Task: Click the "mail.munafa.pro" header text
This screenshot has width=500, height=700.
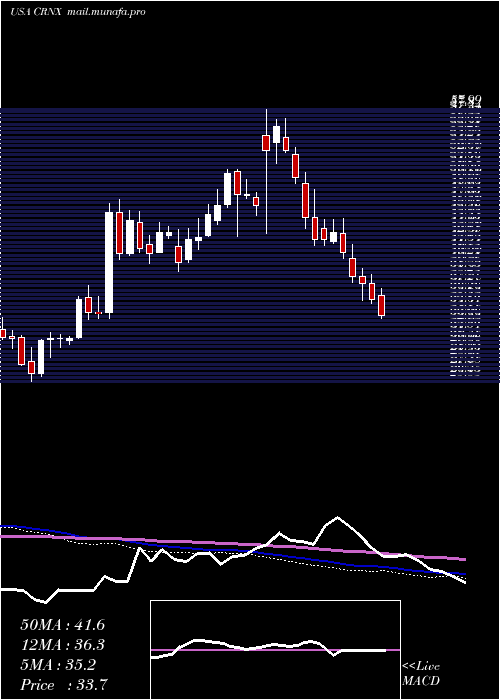Action: [106, 12]
